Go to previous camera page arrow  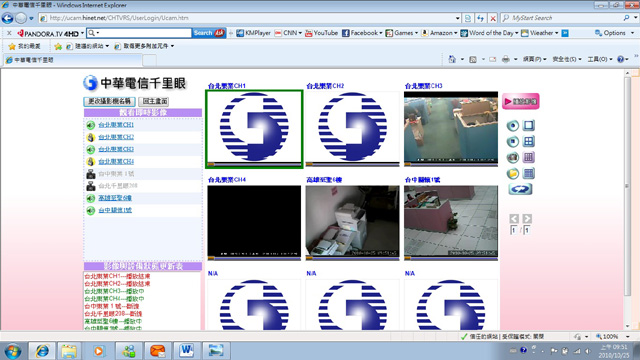coord(514,219)
